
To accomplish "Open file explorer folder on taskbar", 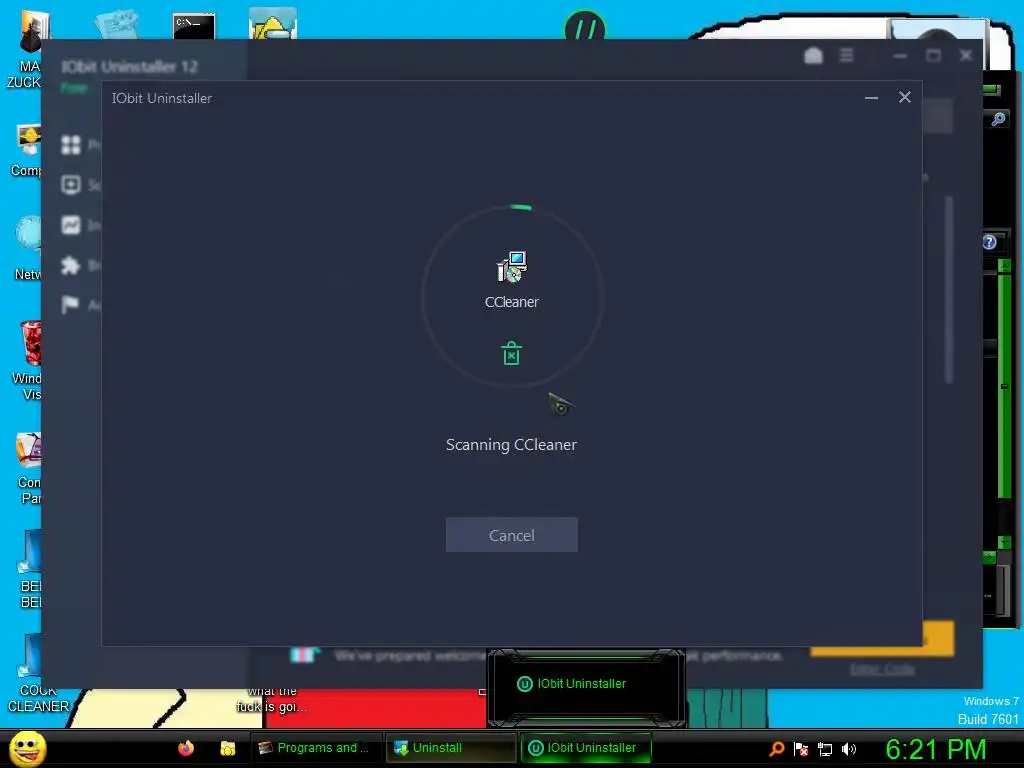I will pos(227,748).
